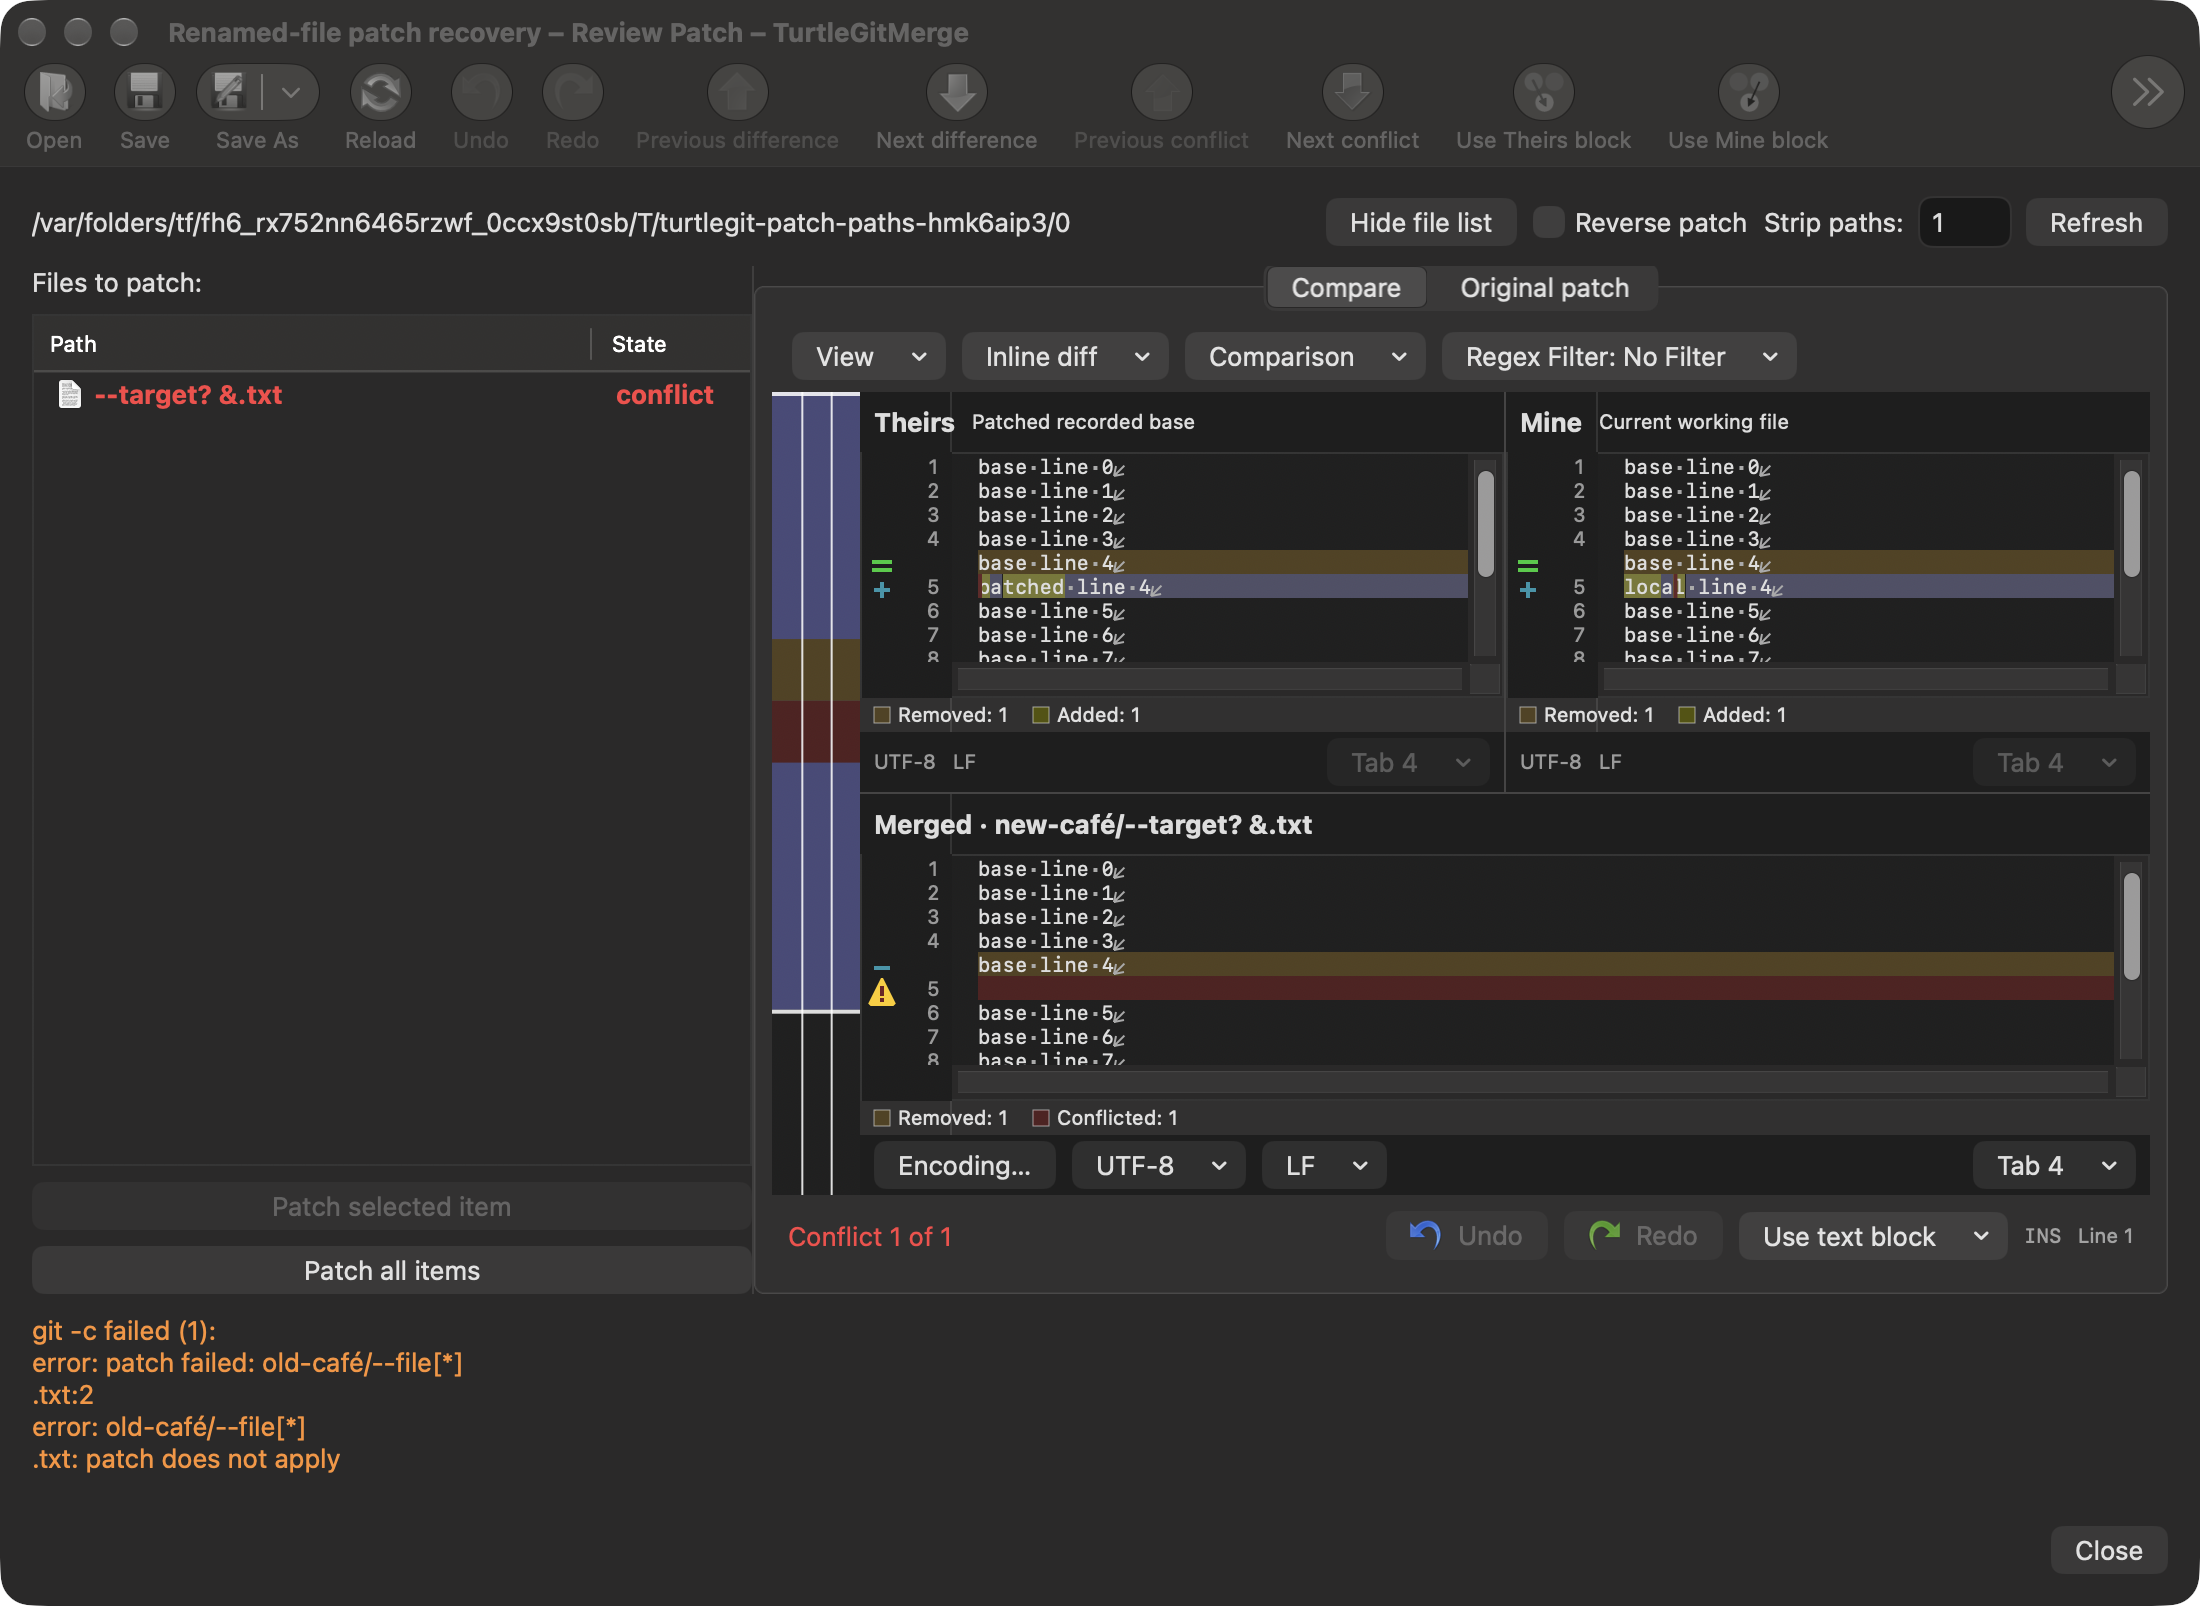Click the Encoding... button

(x=964, y=1166)
